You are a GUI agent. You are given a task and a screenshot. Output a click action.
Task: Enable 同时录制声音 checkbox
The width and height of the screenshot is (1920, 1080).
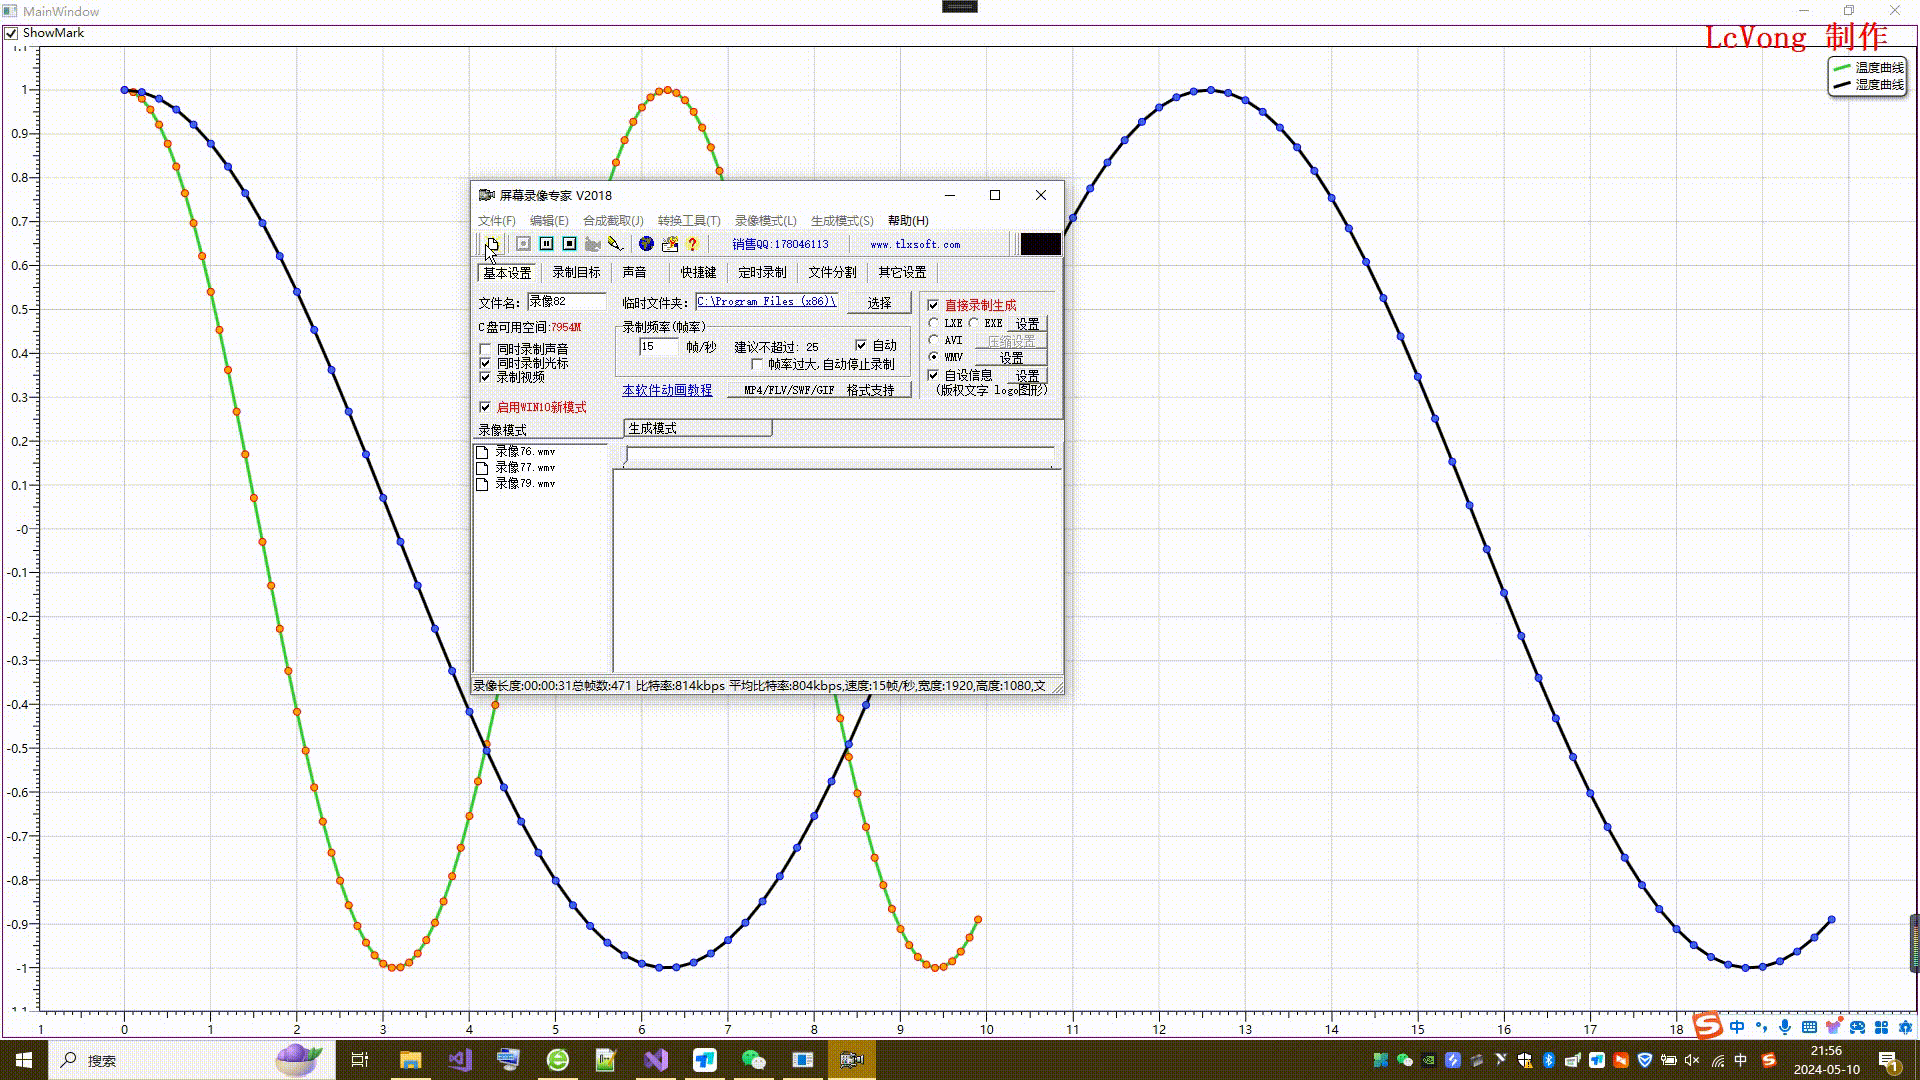[x=486, y=349]
